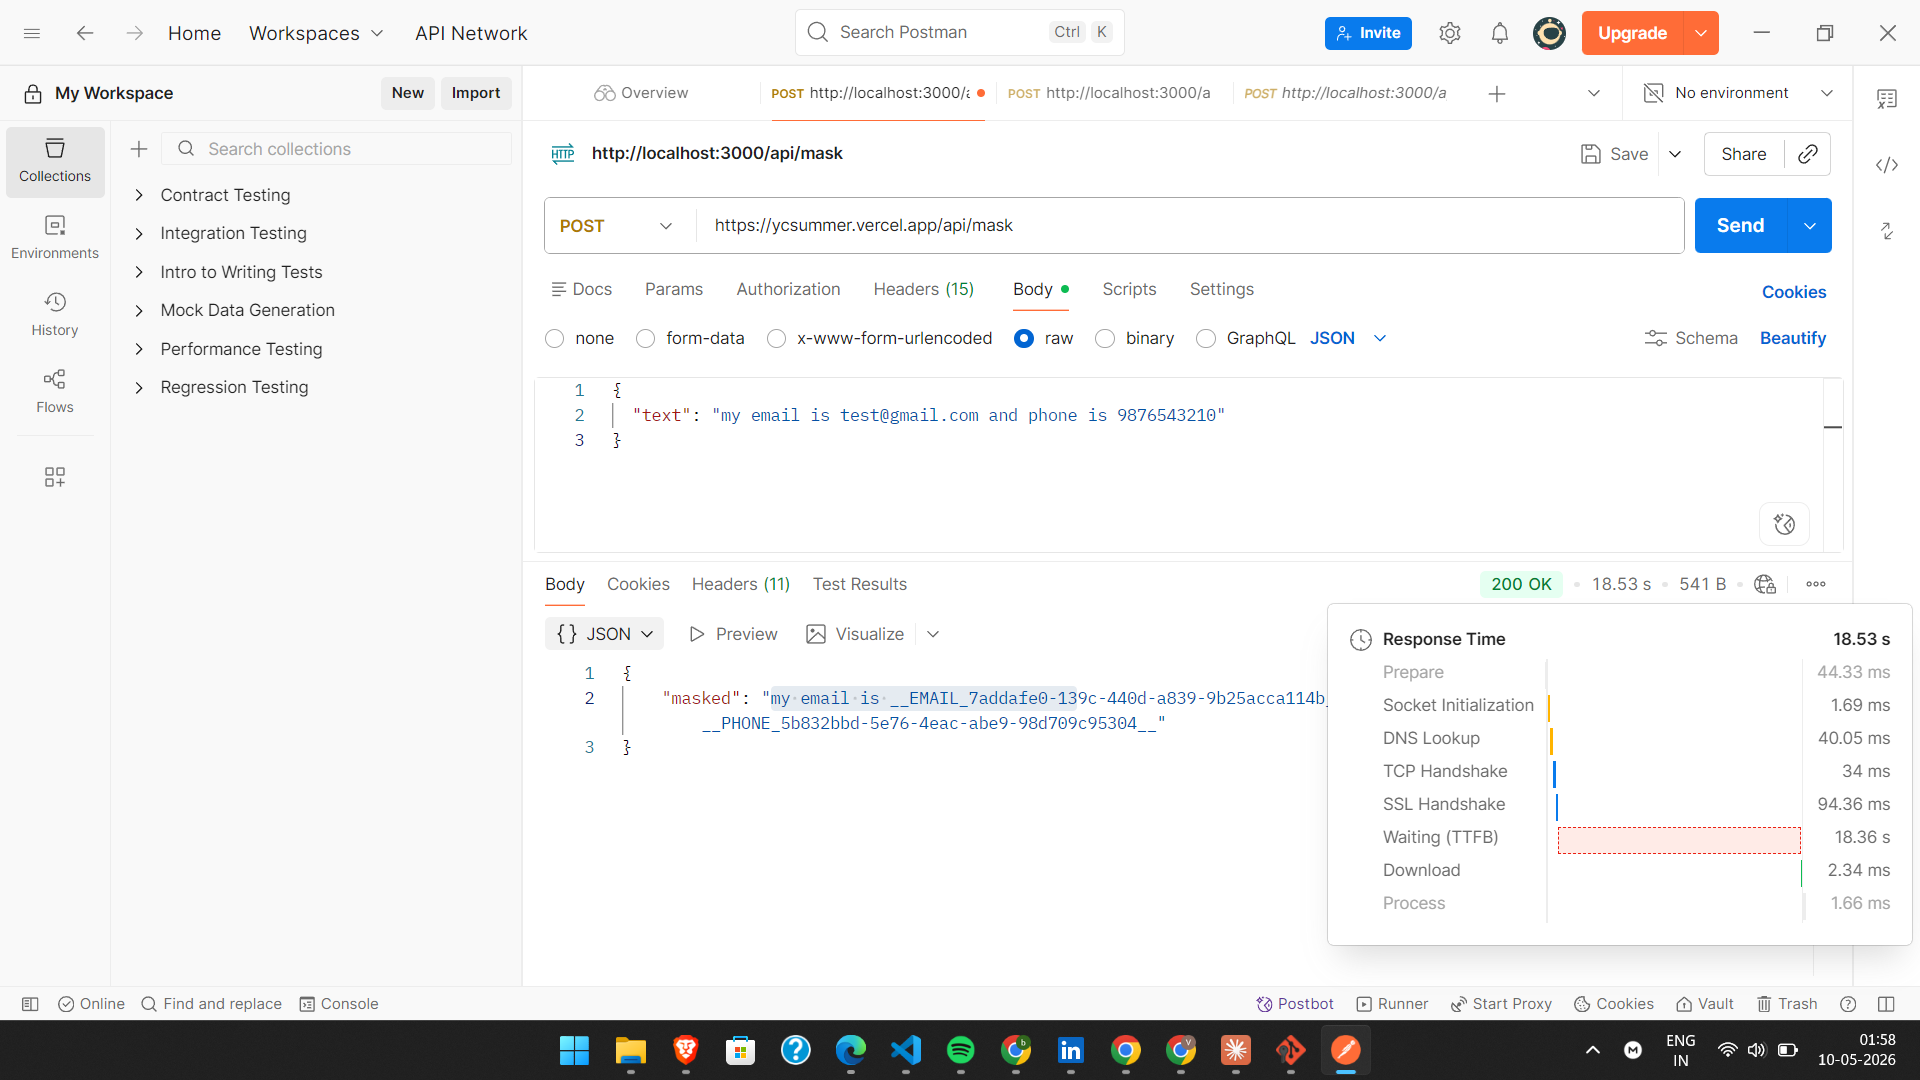The width and height of the screenshot is (1920, 1080).
Task: Open the History sidebar panel
Action: (55, 315)
